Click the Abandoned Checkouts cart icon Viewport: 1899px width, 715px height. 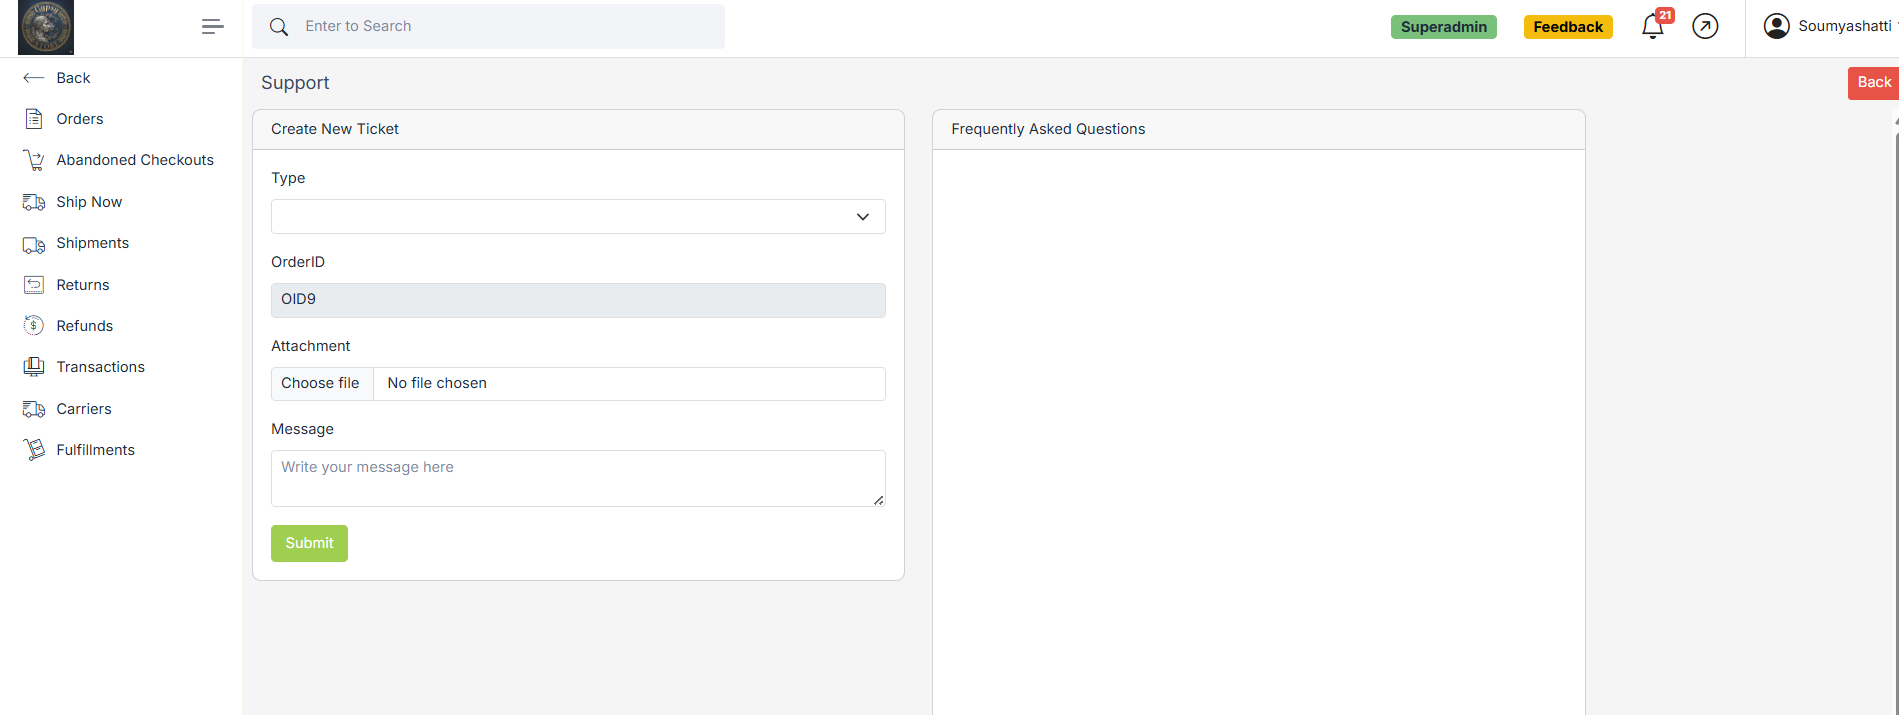point(34,160)
